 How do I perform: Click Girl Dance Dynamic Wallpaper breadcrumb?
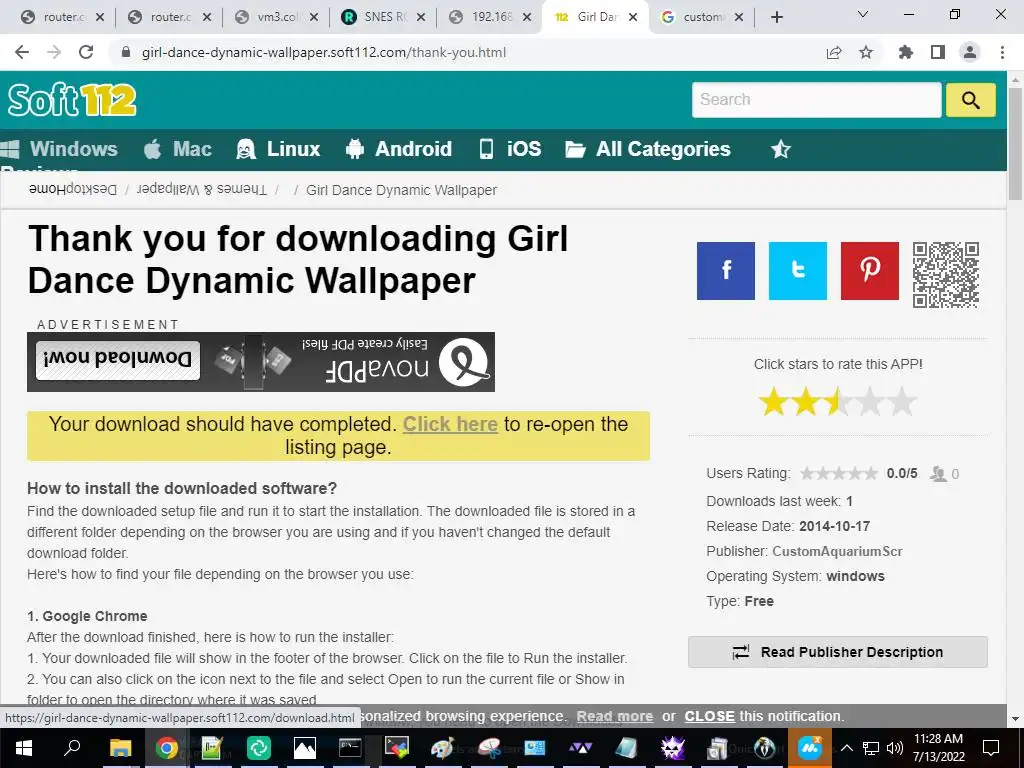401,190
